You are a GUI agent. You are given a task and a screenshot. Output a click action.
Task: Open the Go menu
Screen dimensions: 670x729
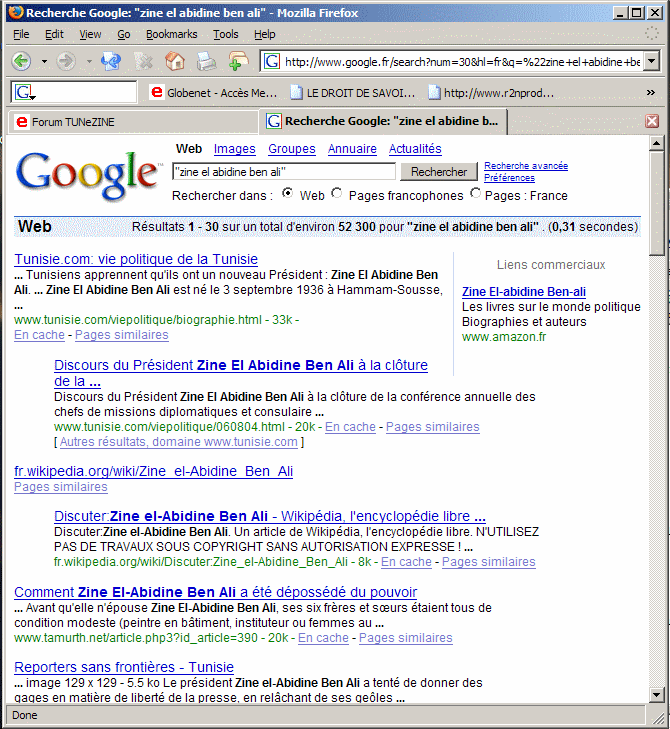tap(123, 34)
